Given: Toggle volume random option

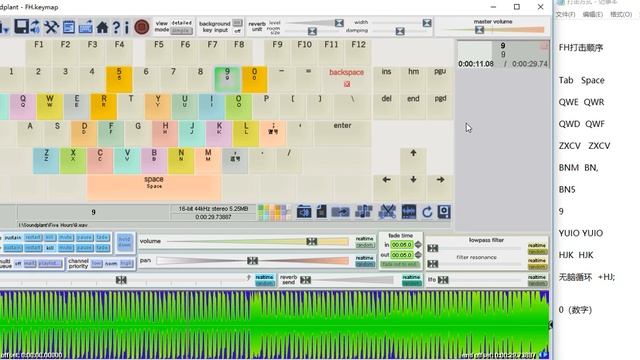Looking at the screenshot, I should [365, 245].
